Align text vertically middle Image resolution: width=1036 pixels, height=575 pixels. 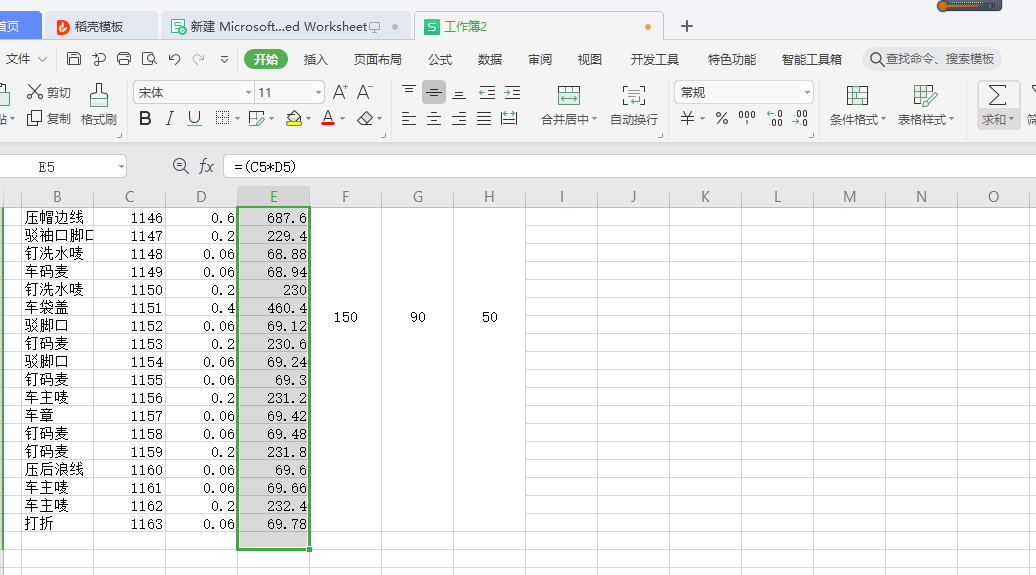(433, 93)
